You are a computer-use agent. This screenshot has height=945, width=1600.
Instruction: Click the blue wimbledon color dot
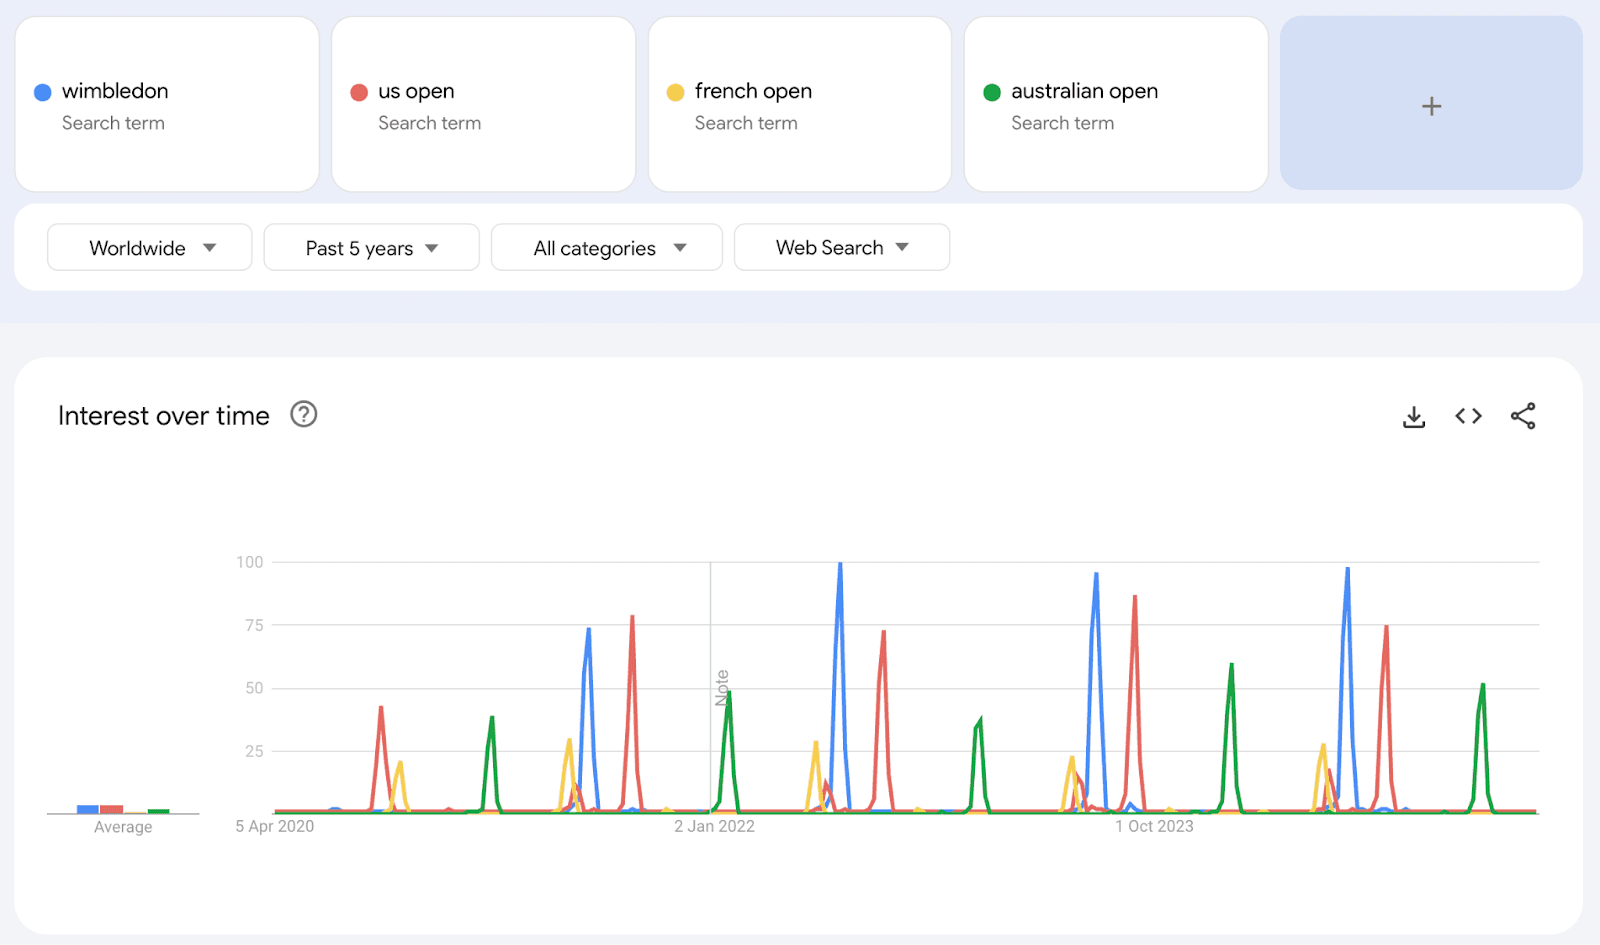click(43, 92)
